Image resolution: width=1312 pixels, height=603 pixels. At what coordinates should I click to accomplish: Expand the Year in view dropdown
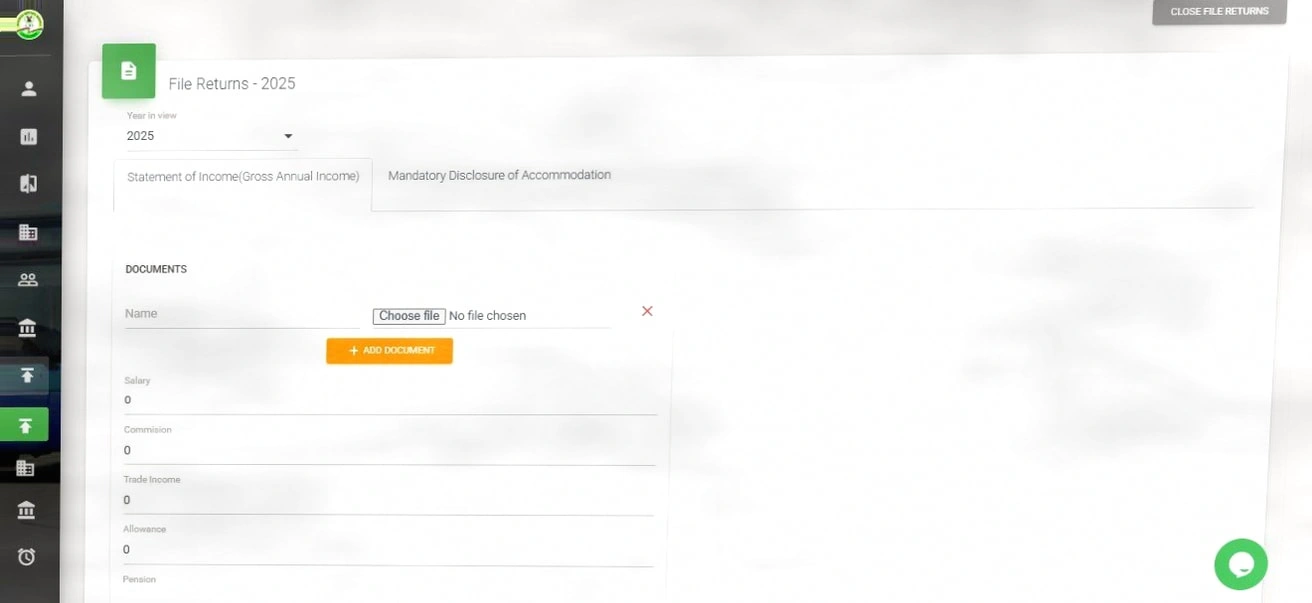(210, 136)
